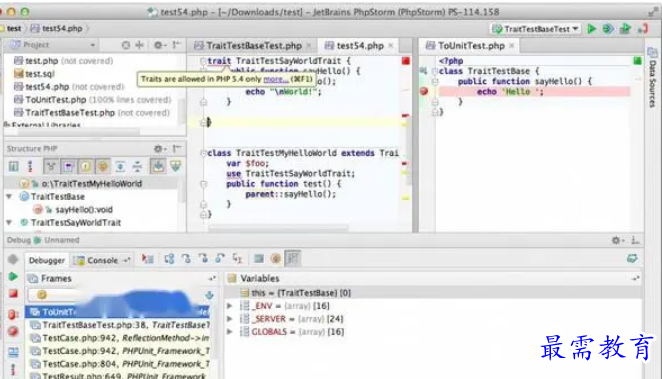This screenshot has width=662, height=379.
Task: Open Debugger tab in Debug panel
Action: (46, 260)
